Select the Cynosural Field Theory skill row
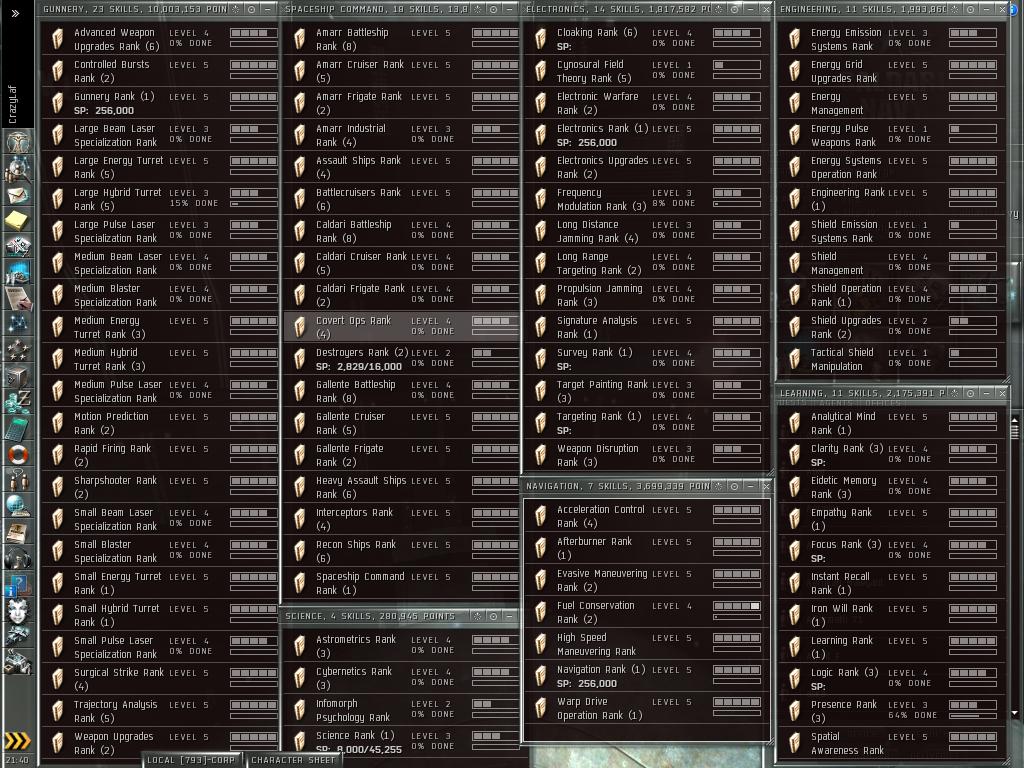1024x768 pixels. click(x=647, y=71)
